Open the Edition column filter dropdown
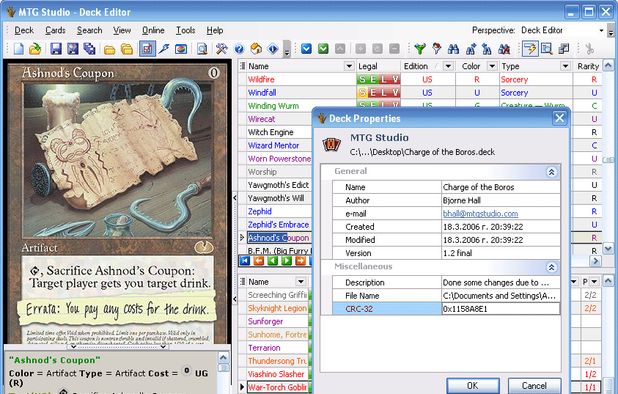Viewport: 618px width, 394px height. click(448, 66)
